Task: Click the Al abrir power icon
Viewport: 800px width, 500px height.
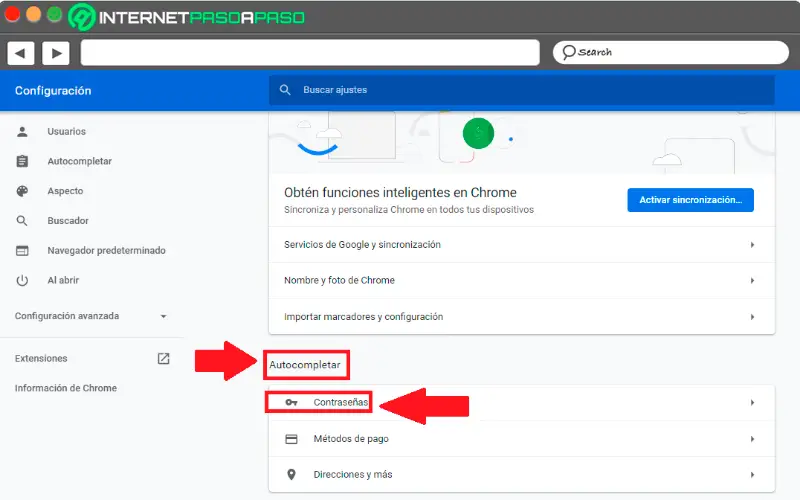Action: click(22, 280)
